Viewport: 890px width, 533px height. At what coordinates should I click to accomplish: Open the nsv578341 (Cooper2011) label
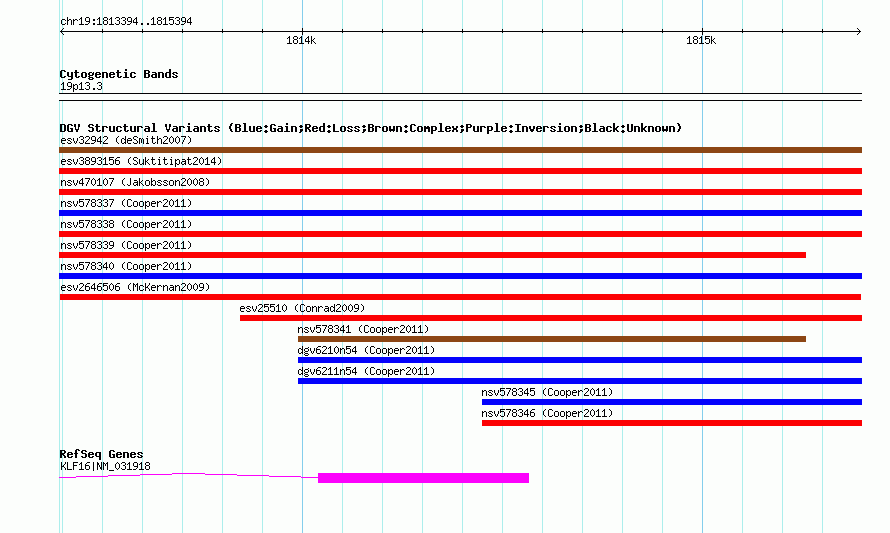(363, 329)
